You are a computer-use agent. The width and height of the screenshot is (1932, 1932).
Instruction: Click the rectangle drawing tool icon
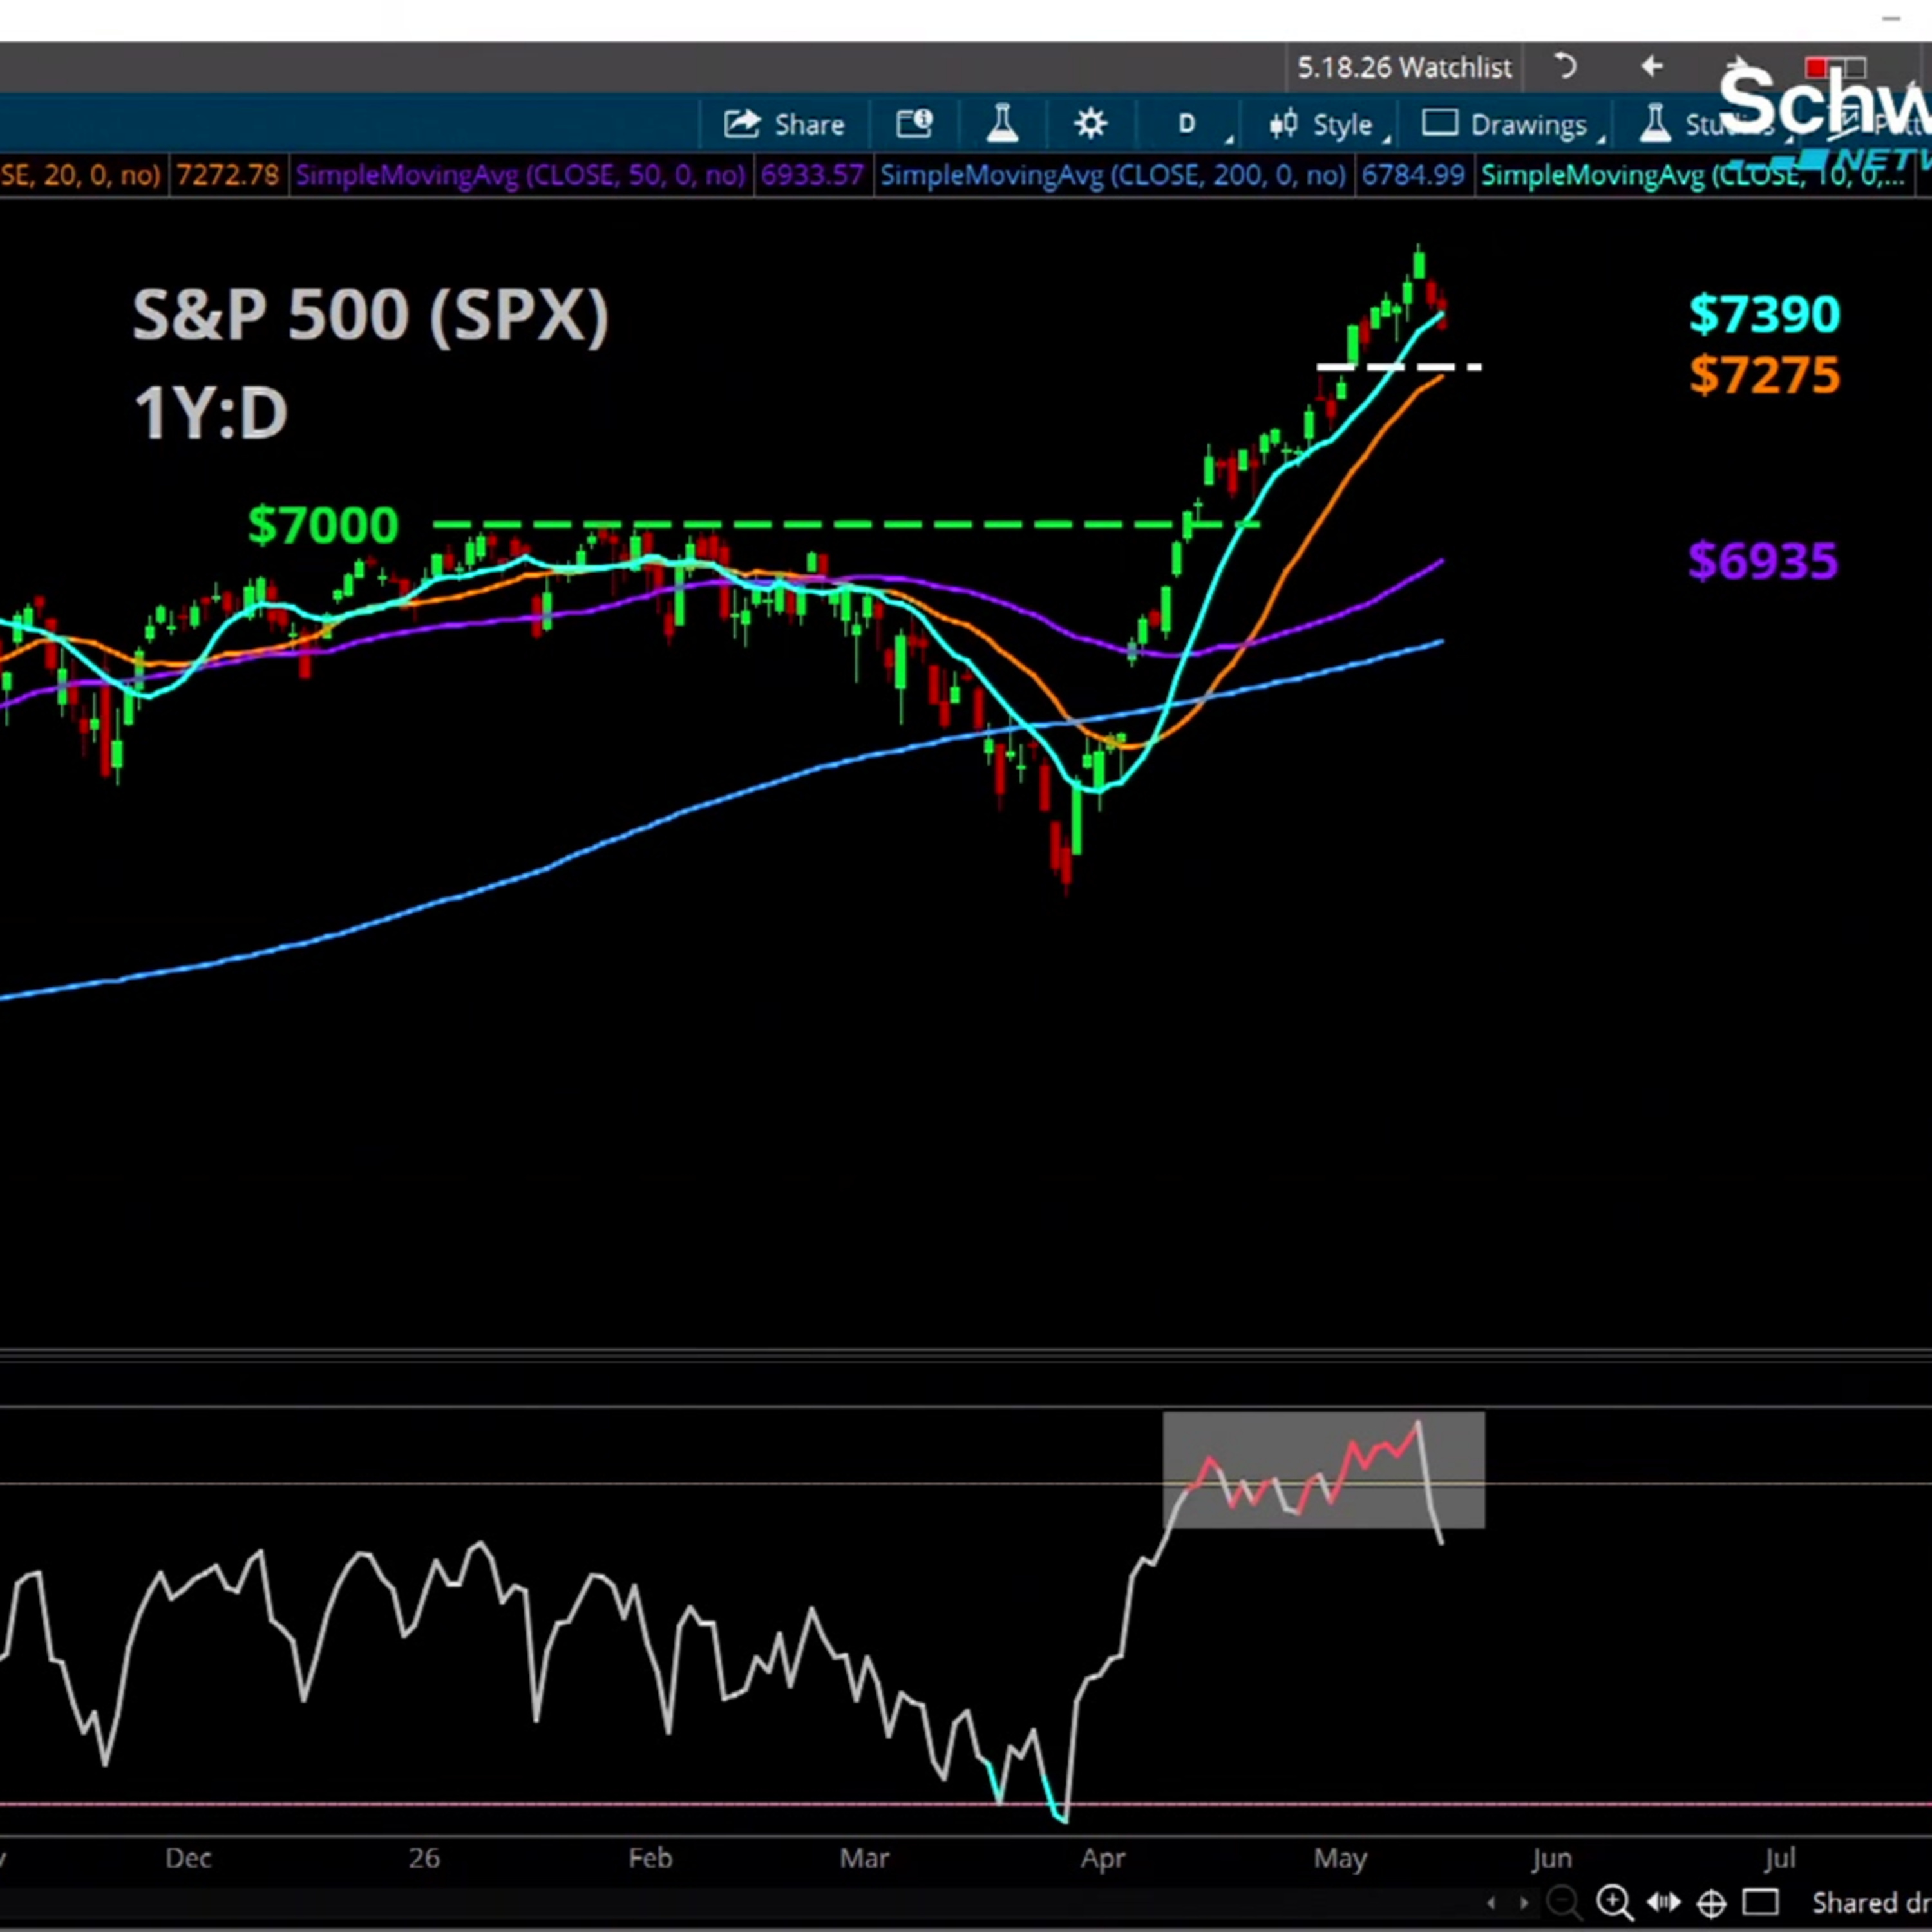1761,1901
